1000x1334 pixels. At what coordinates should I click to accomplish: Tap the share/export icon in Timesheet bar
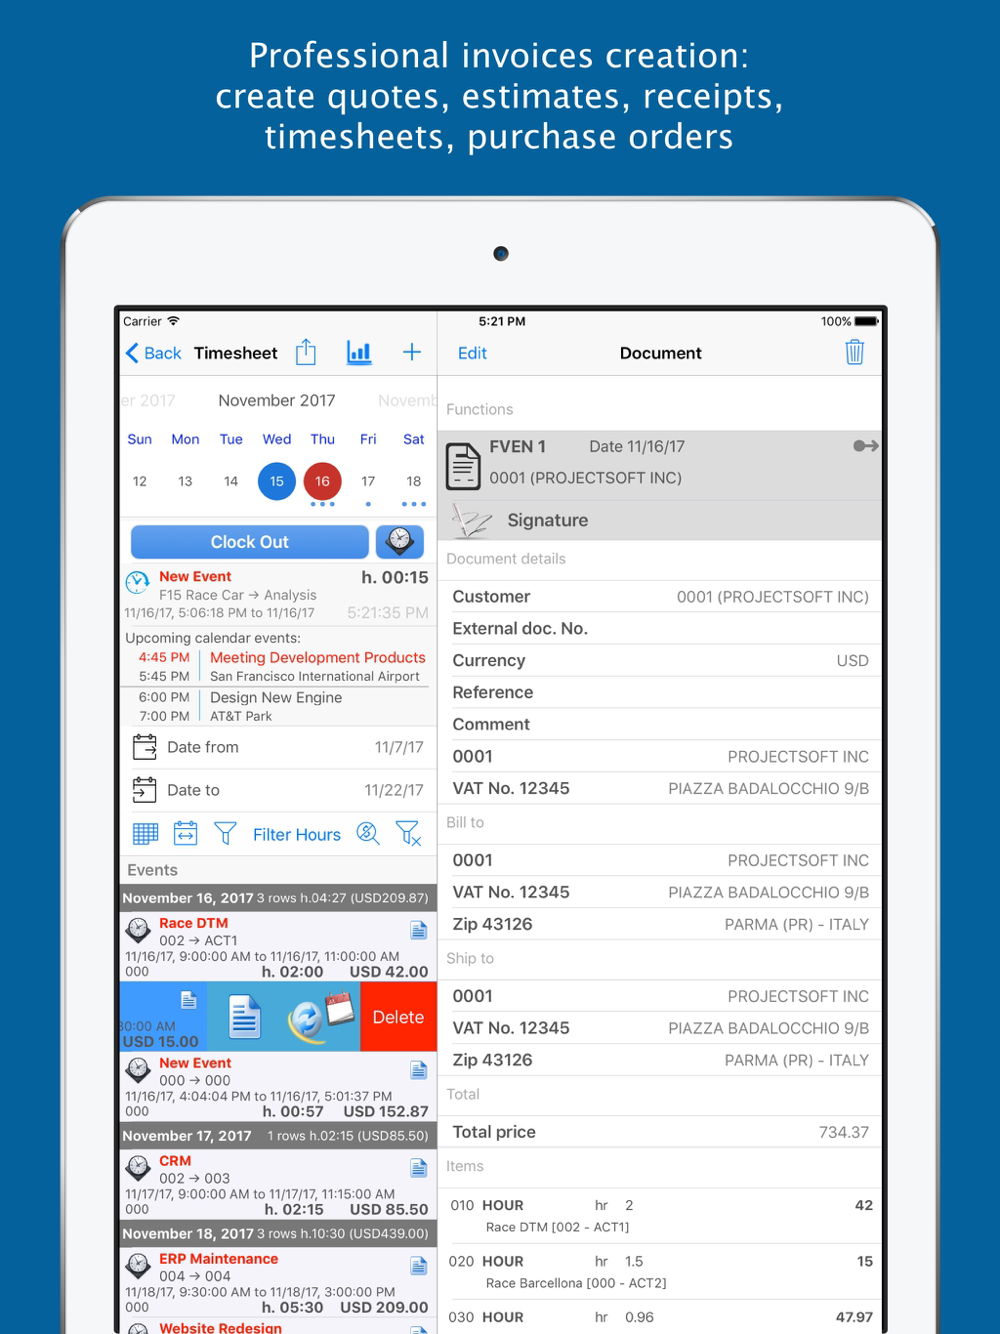coord(306,352)
